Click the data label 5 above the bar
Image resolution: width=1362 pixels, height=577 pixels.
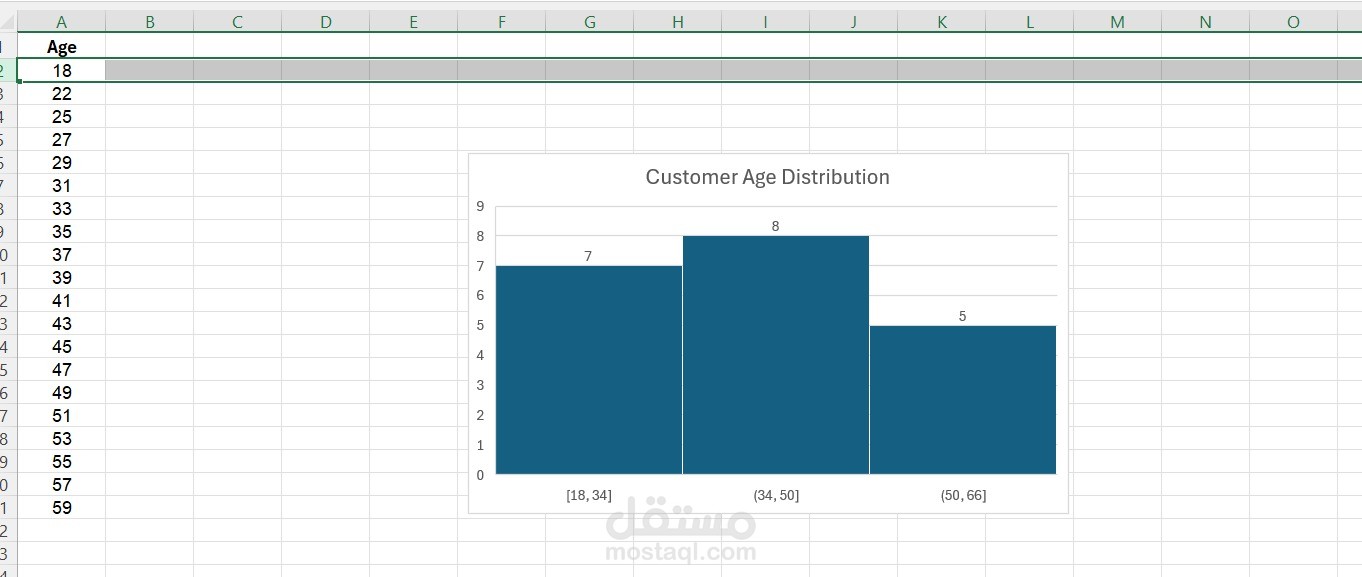962,316
